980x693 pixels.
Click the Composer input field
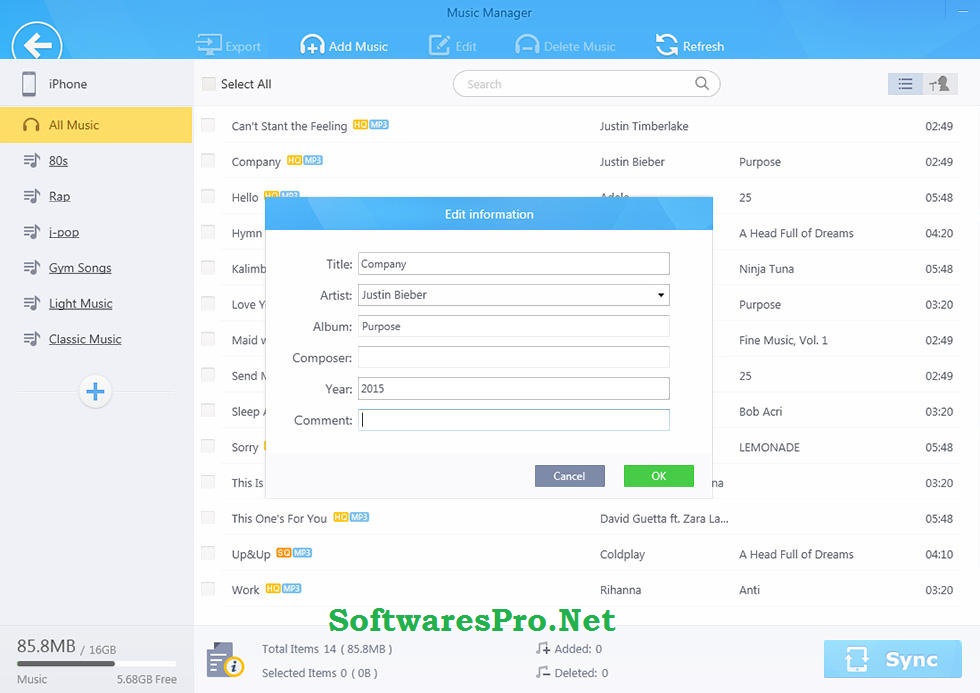tap(513, 358)
